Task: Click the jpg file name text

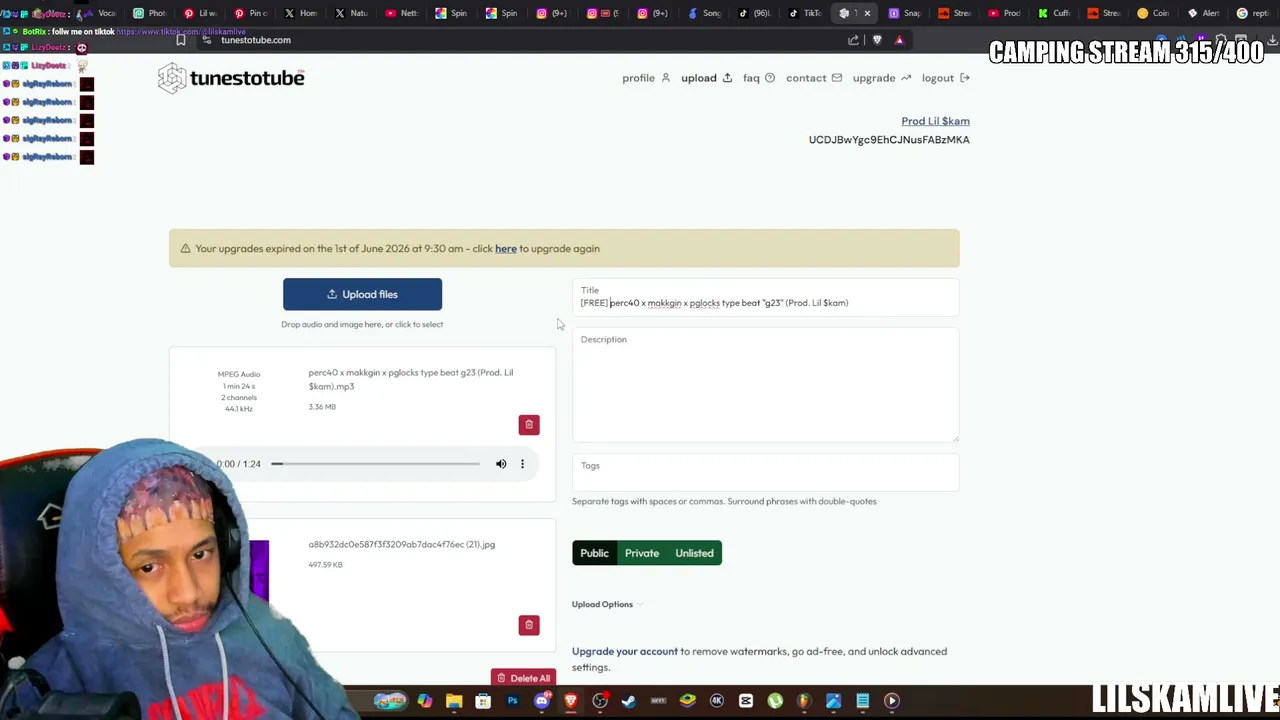Action: click(402, 545)
